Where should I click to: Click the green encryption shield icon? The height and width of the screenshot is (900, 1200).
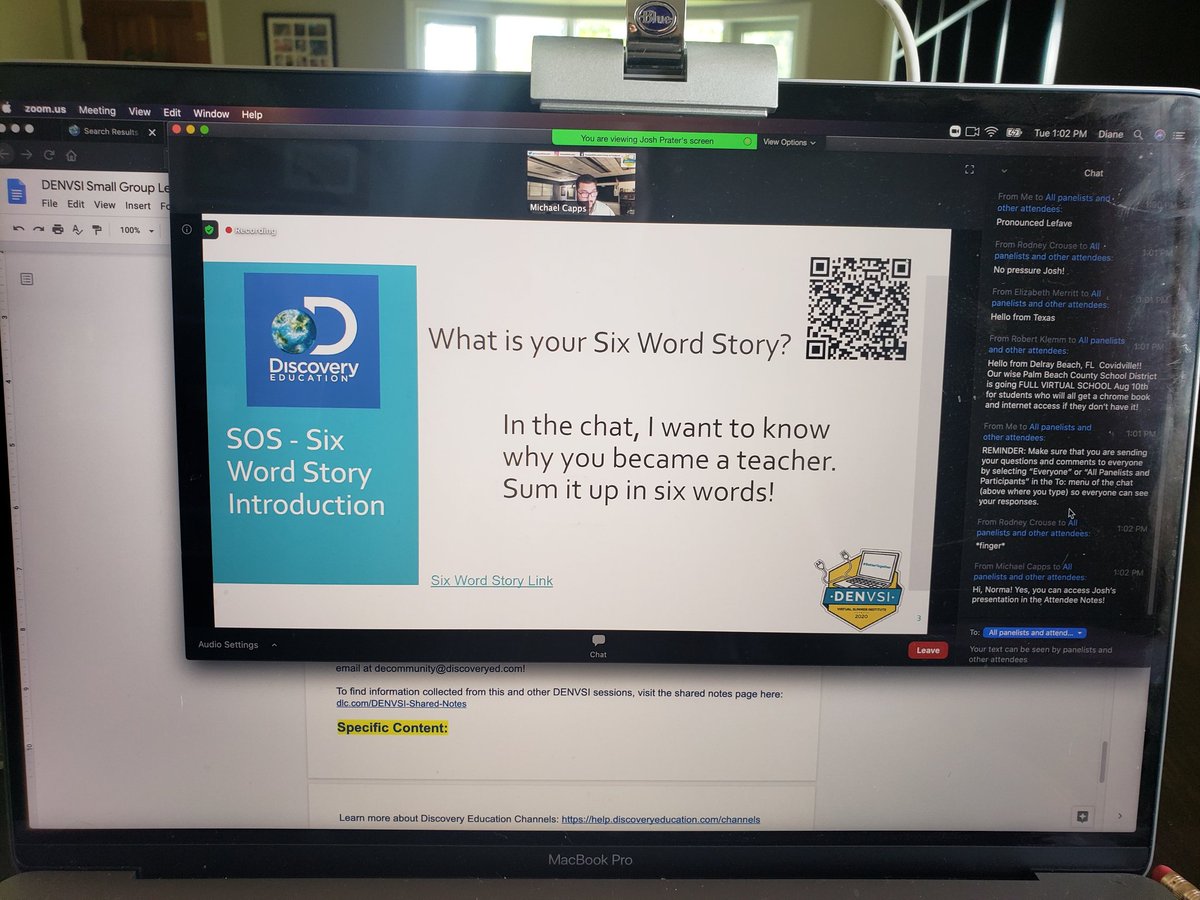[x=209, y=229]
